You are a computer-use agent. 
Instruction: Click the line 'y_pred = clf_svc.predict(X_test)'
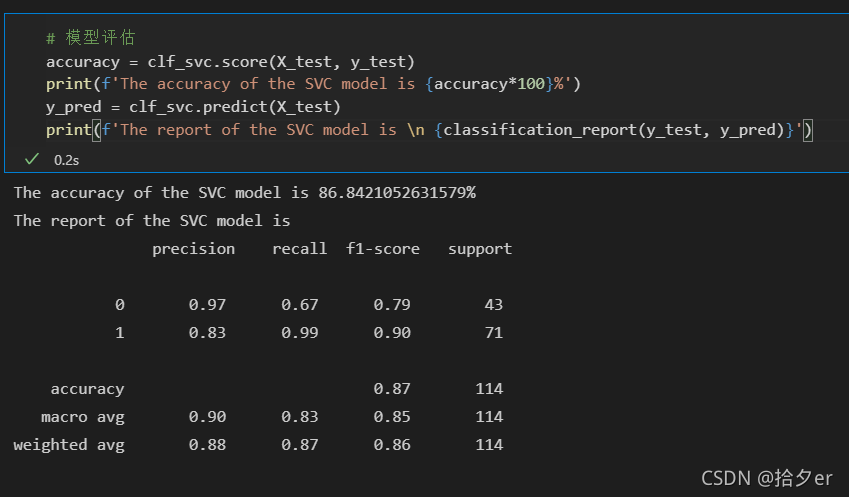193,107
